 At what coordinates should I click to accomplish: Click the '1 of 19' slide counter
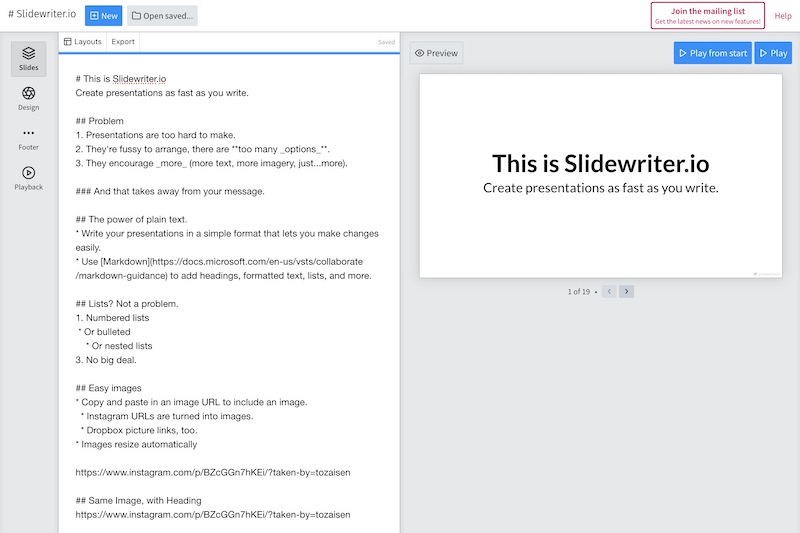tap(579, 292)
